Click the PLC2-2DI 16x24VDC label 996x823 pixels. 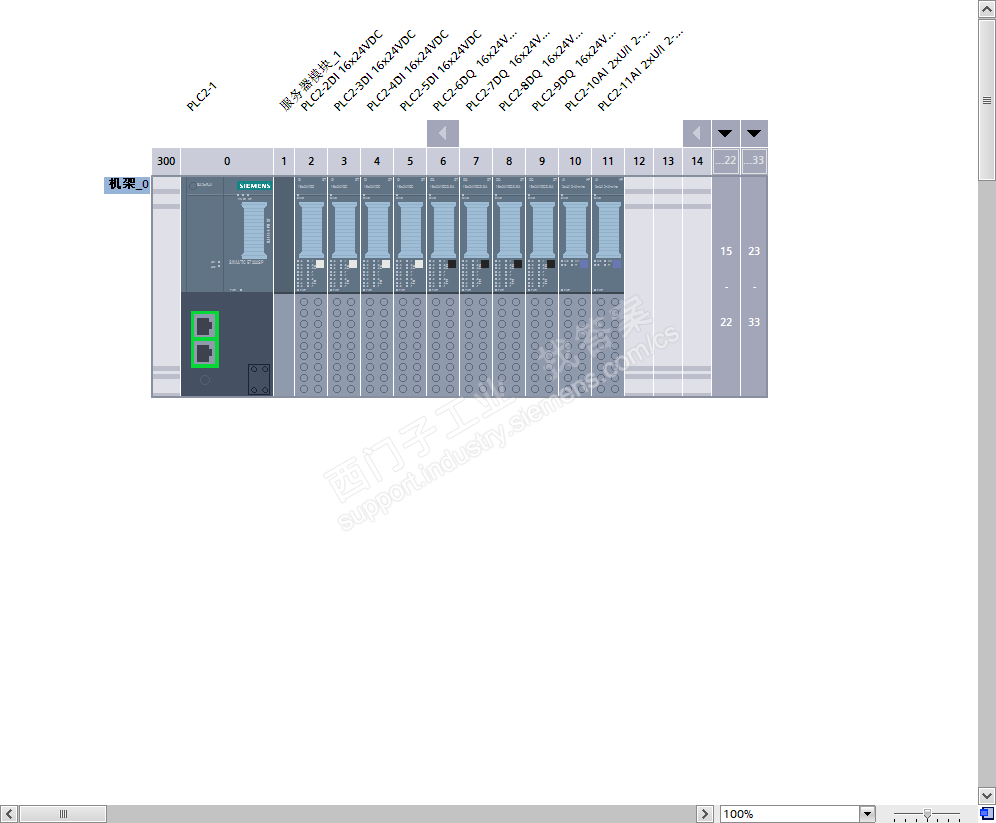click(342, 70)
